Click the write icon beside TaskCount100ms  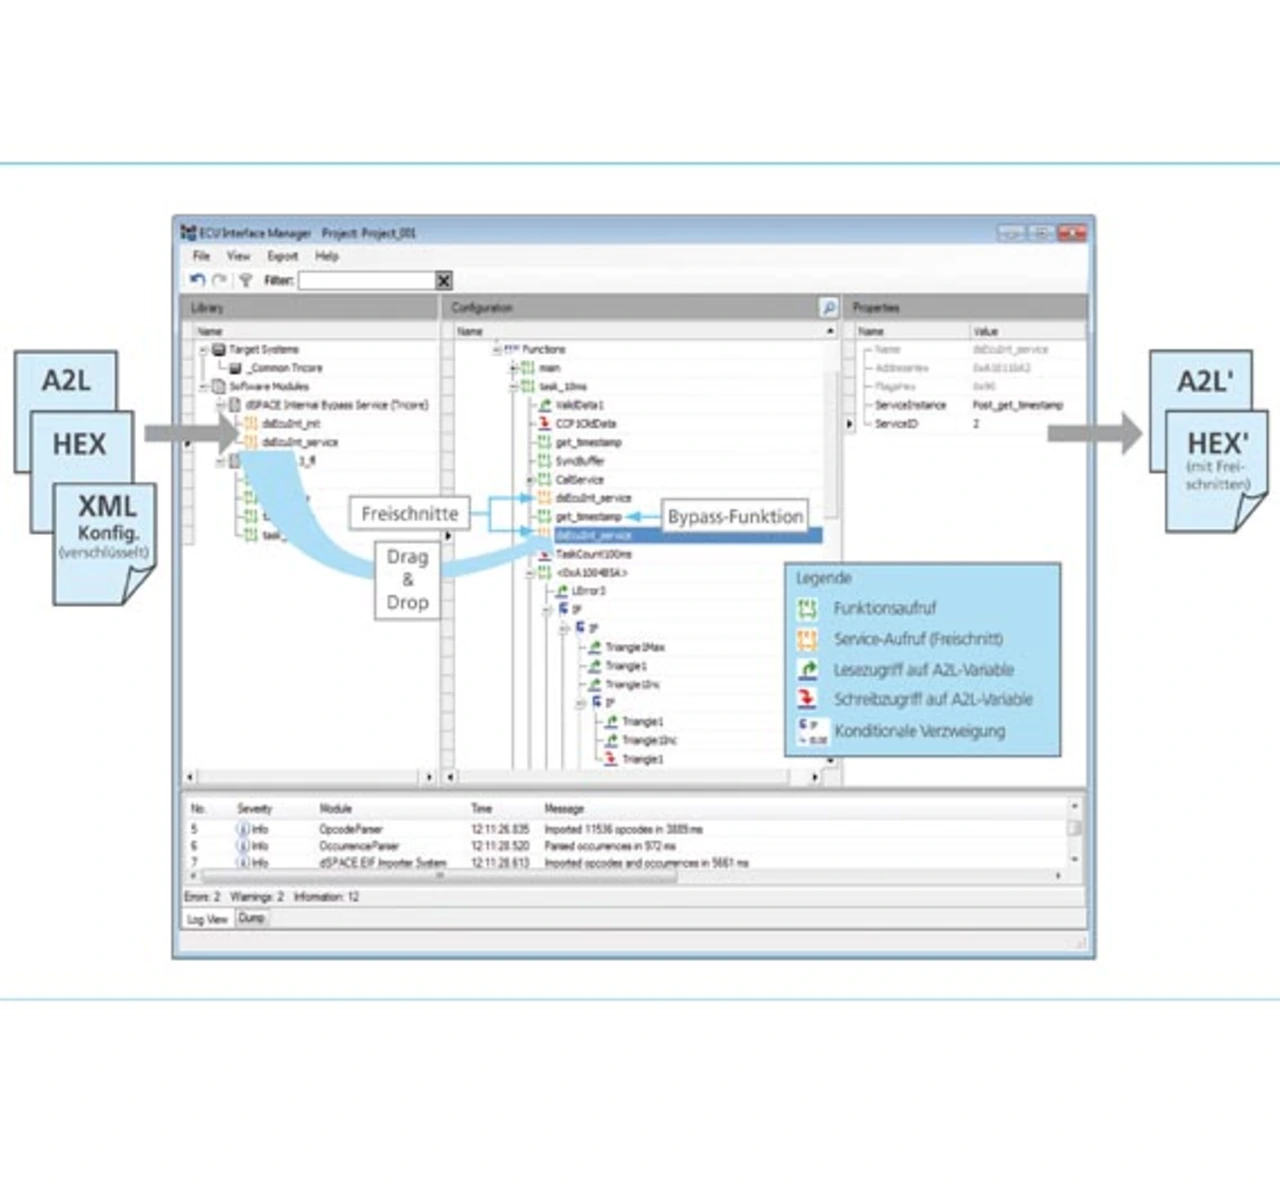(545, 554)
